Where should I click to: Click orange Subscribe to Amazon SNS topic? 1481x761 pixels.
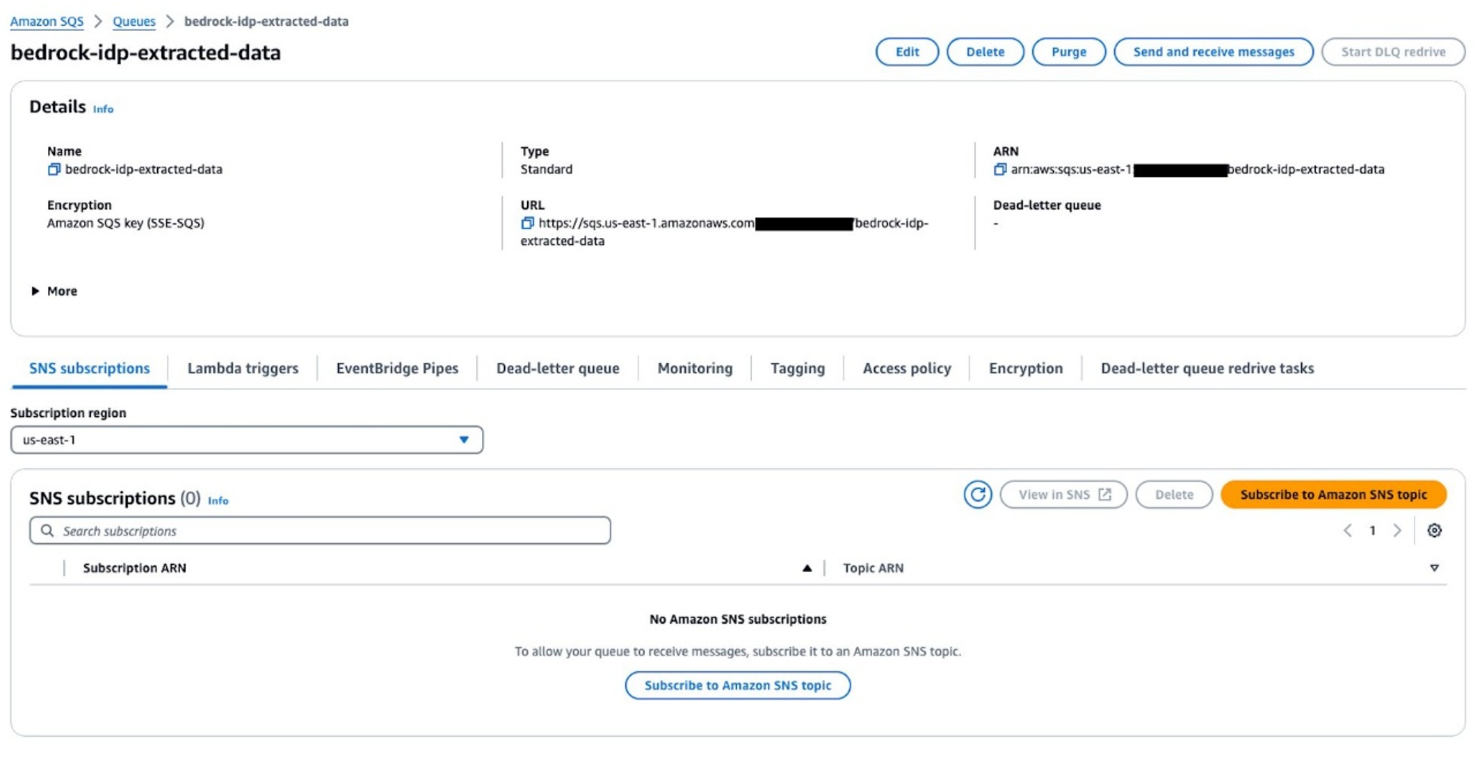click(x=1334, y=494)
